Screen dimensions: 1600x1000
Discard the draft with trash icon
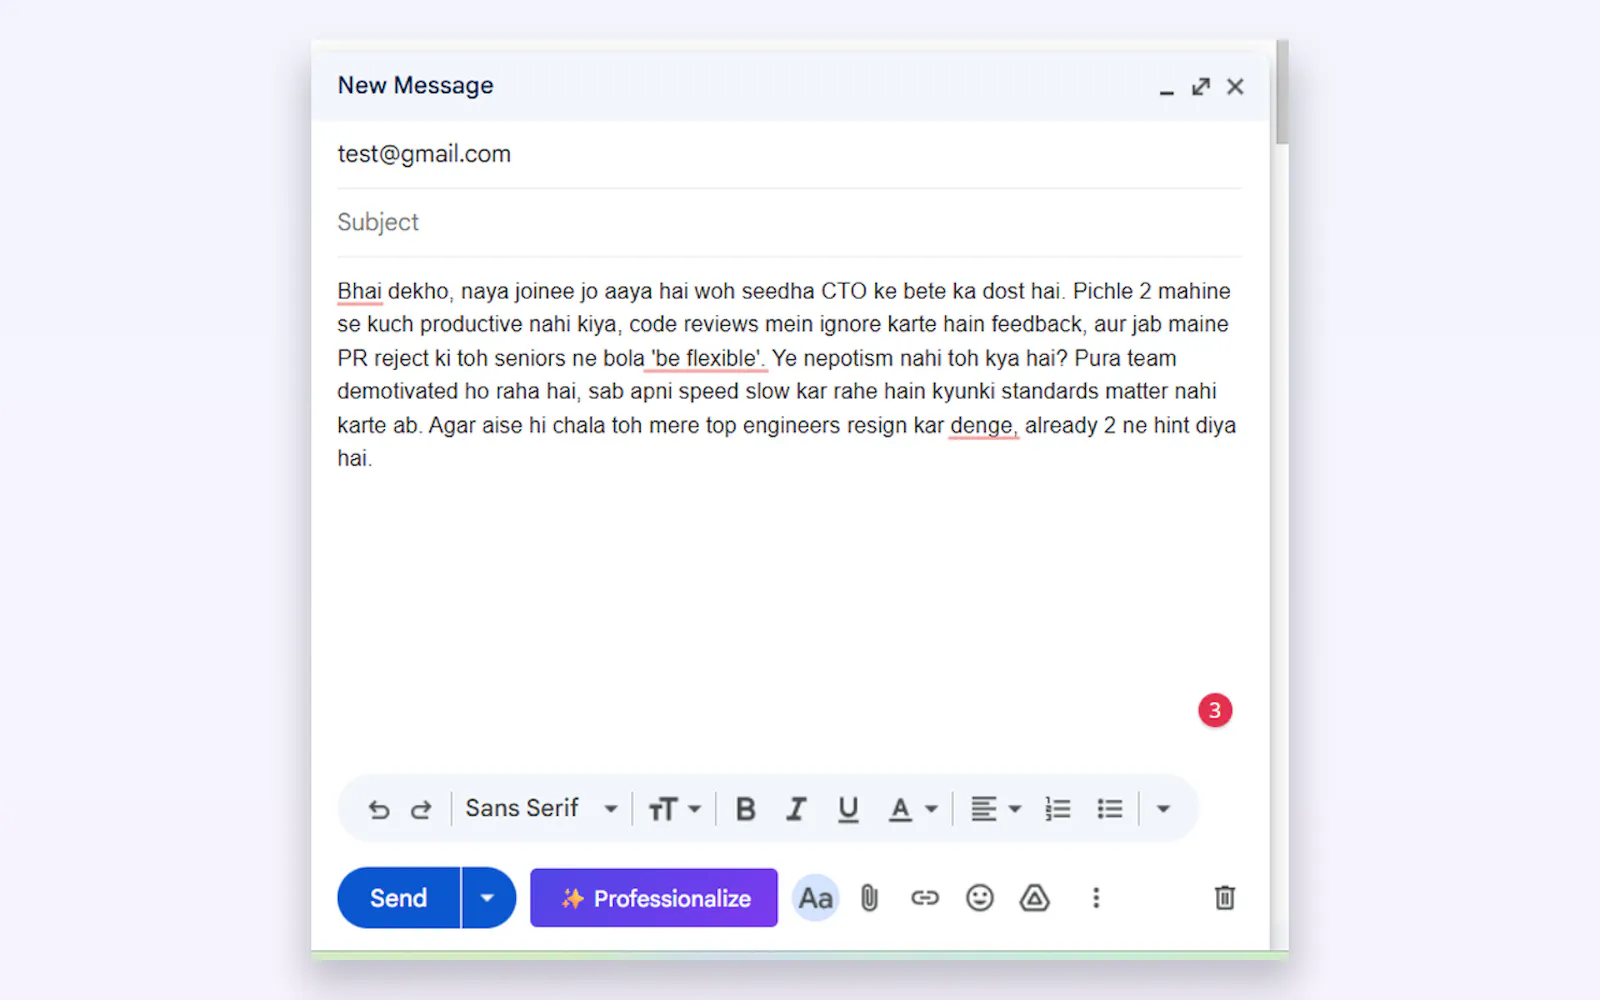[1225, 897]
